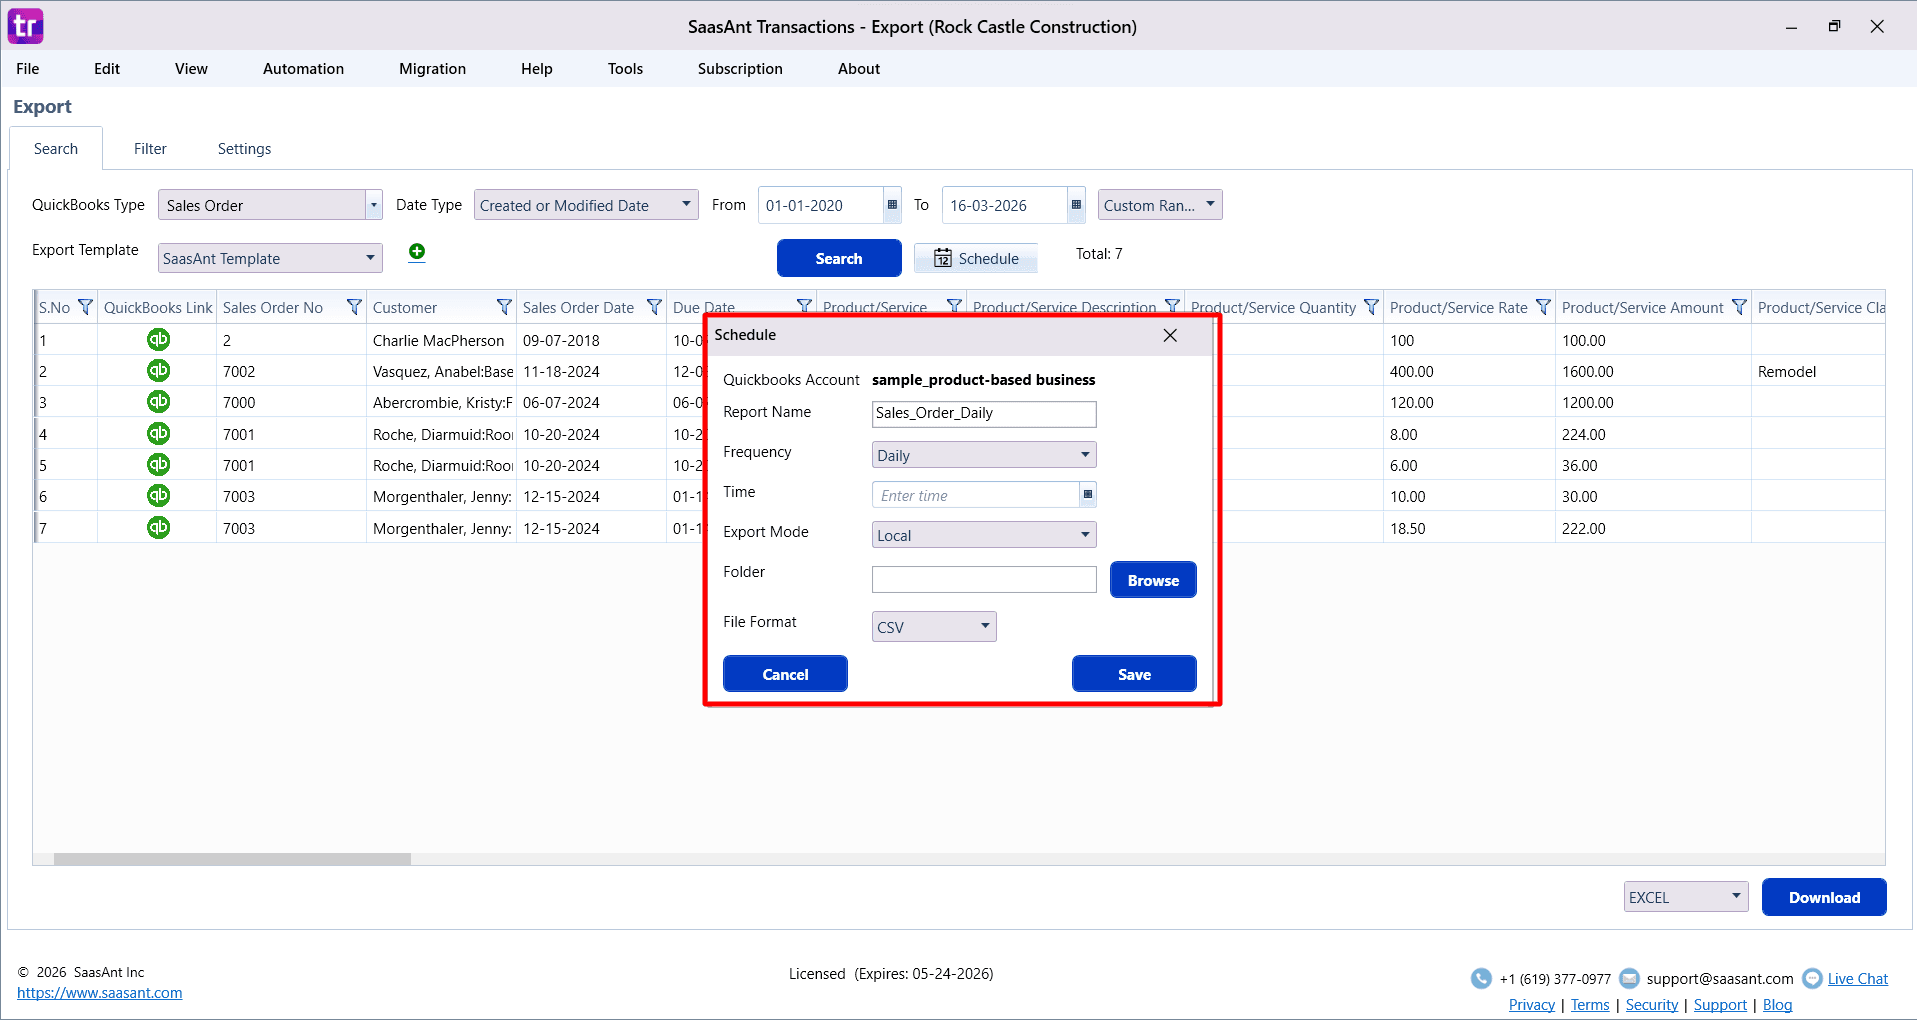Click the Schedule button
Screen dimensions: 1917x1020
point(976,258)
